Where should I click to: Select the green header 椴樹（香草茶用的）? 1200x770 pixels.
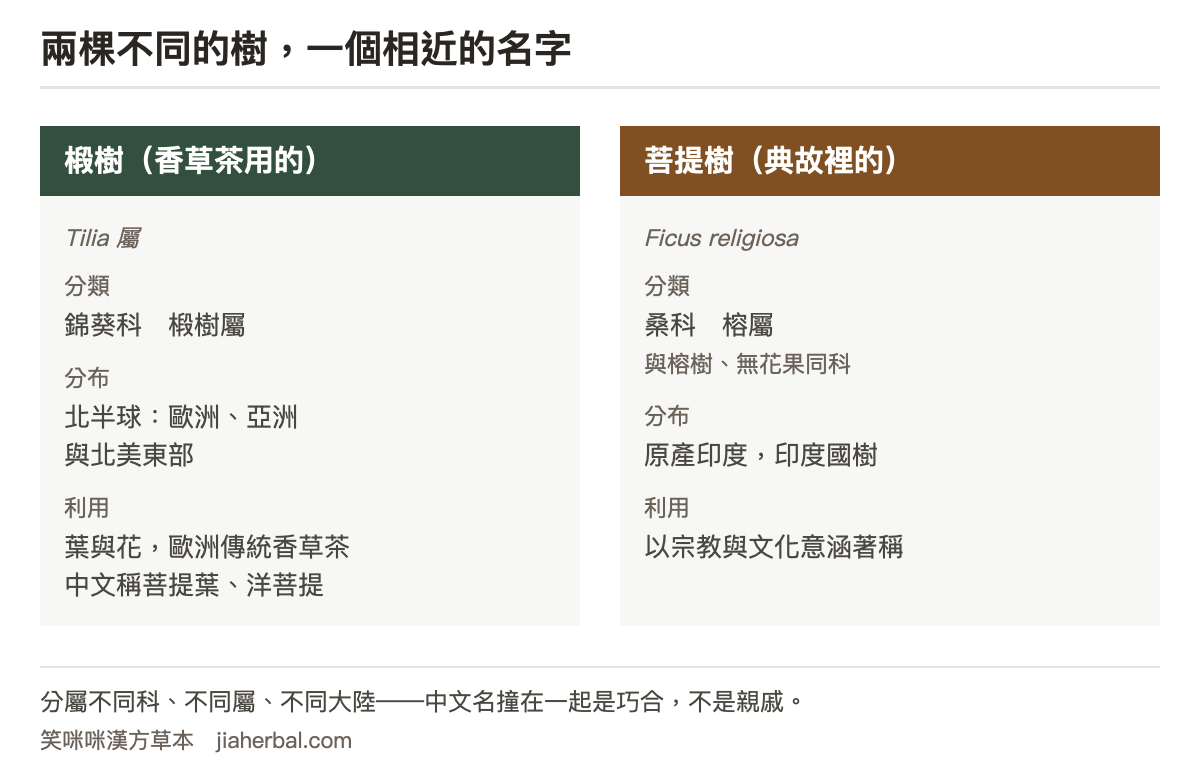coord(310,161)
